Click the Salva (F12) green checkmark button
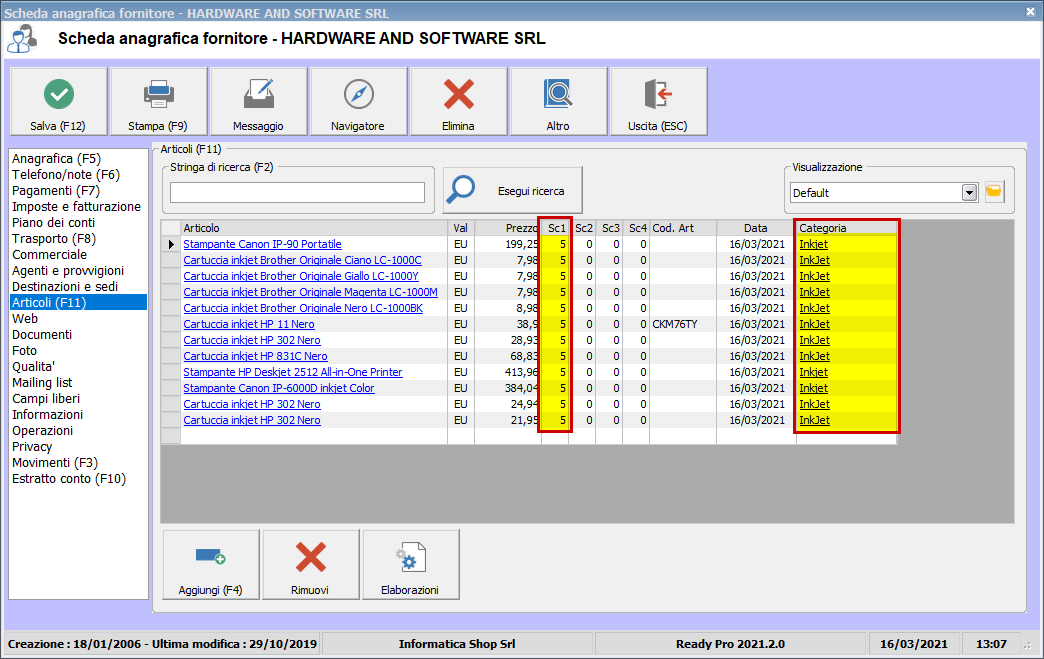 pos(59,102)
